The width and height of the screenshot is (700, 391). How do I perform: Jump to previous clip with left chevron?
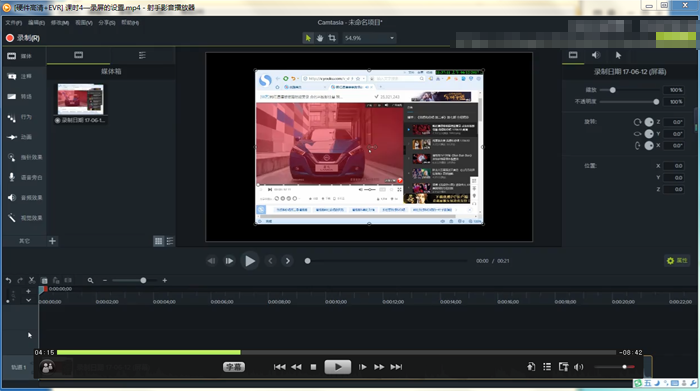click(x=270, y=261)
